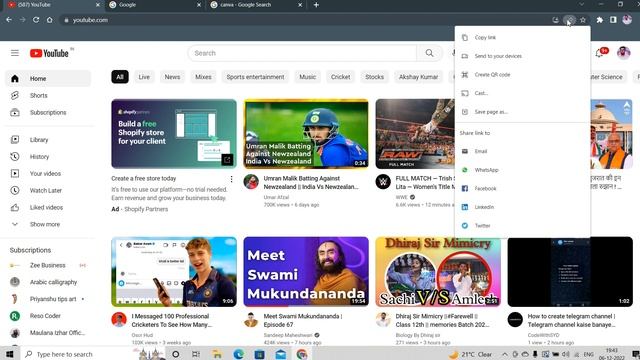Open How to create telegram channel video title

tap(571, 320)
